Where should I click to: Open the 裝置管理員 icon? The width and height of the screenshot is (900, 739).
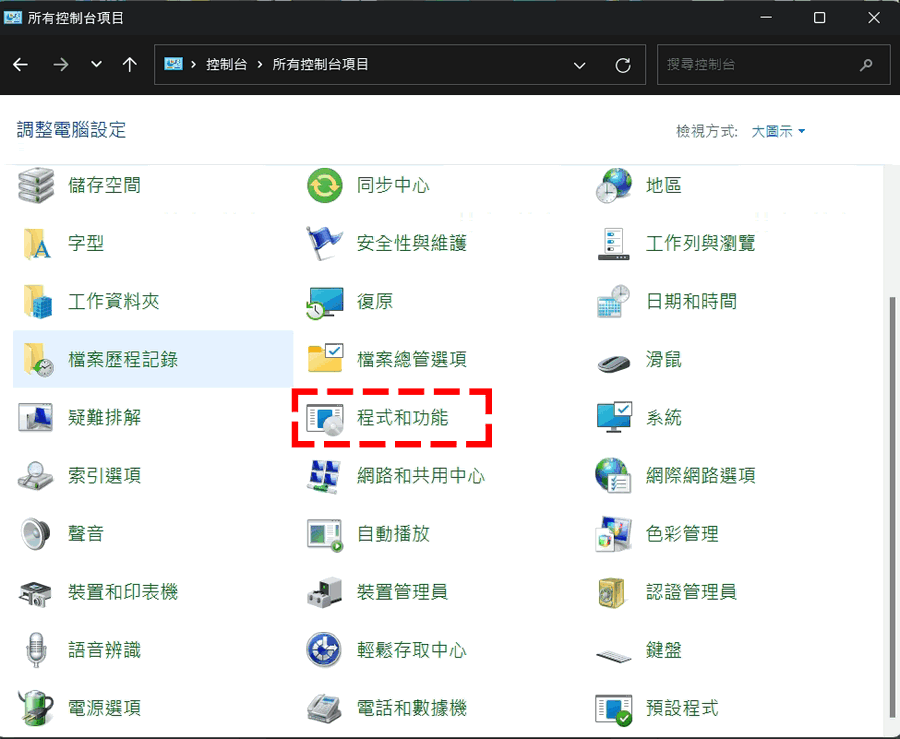325,592
